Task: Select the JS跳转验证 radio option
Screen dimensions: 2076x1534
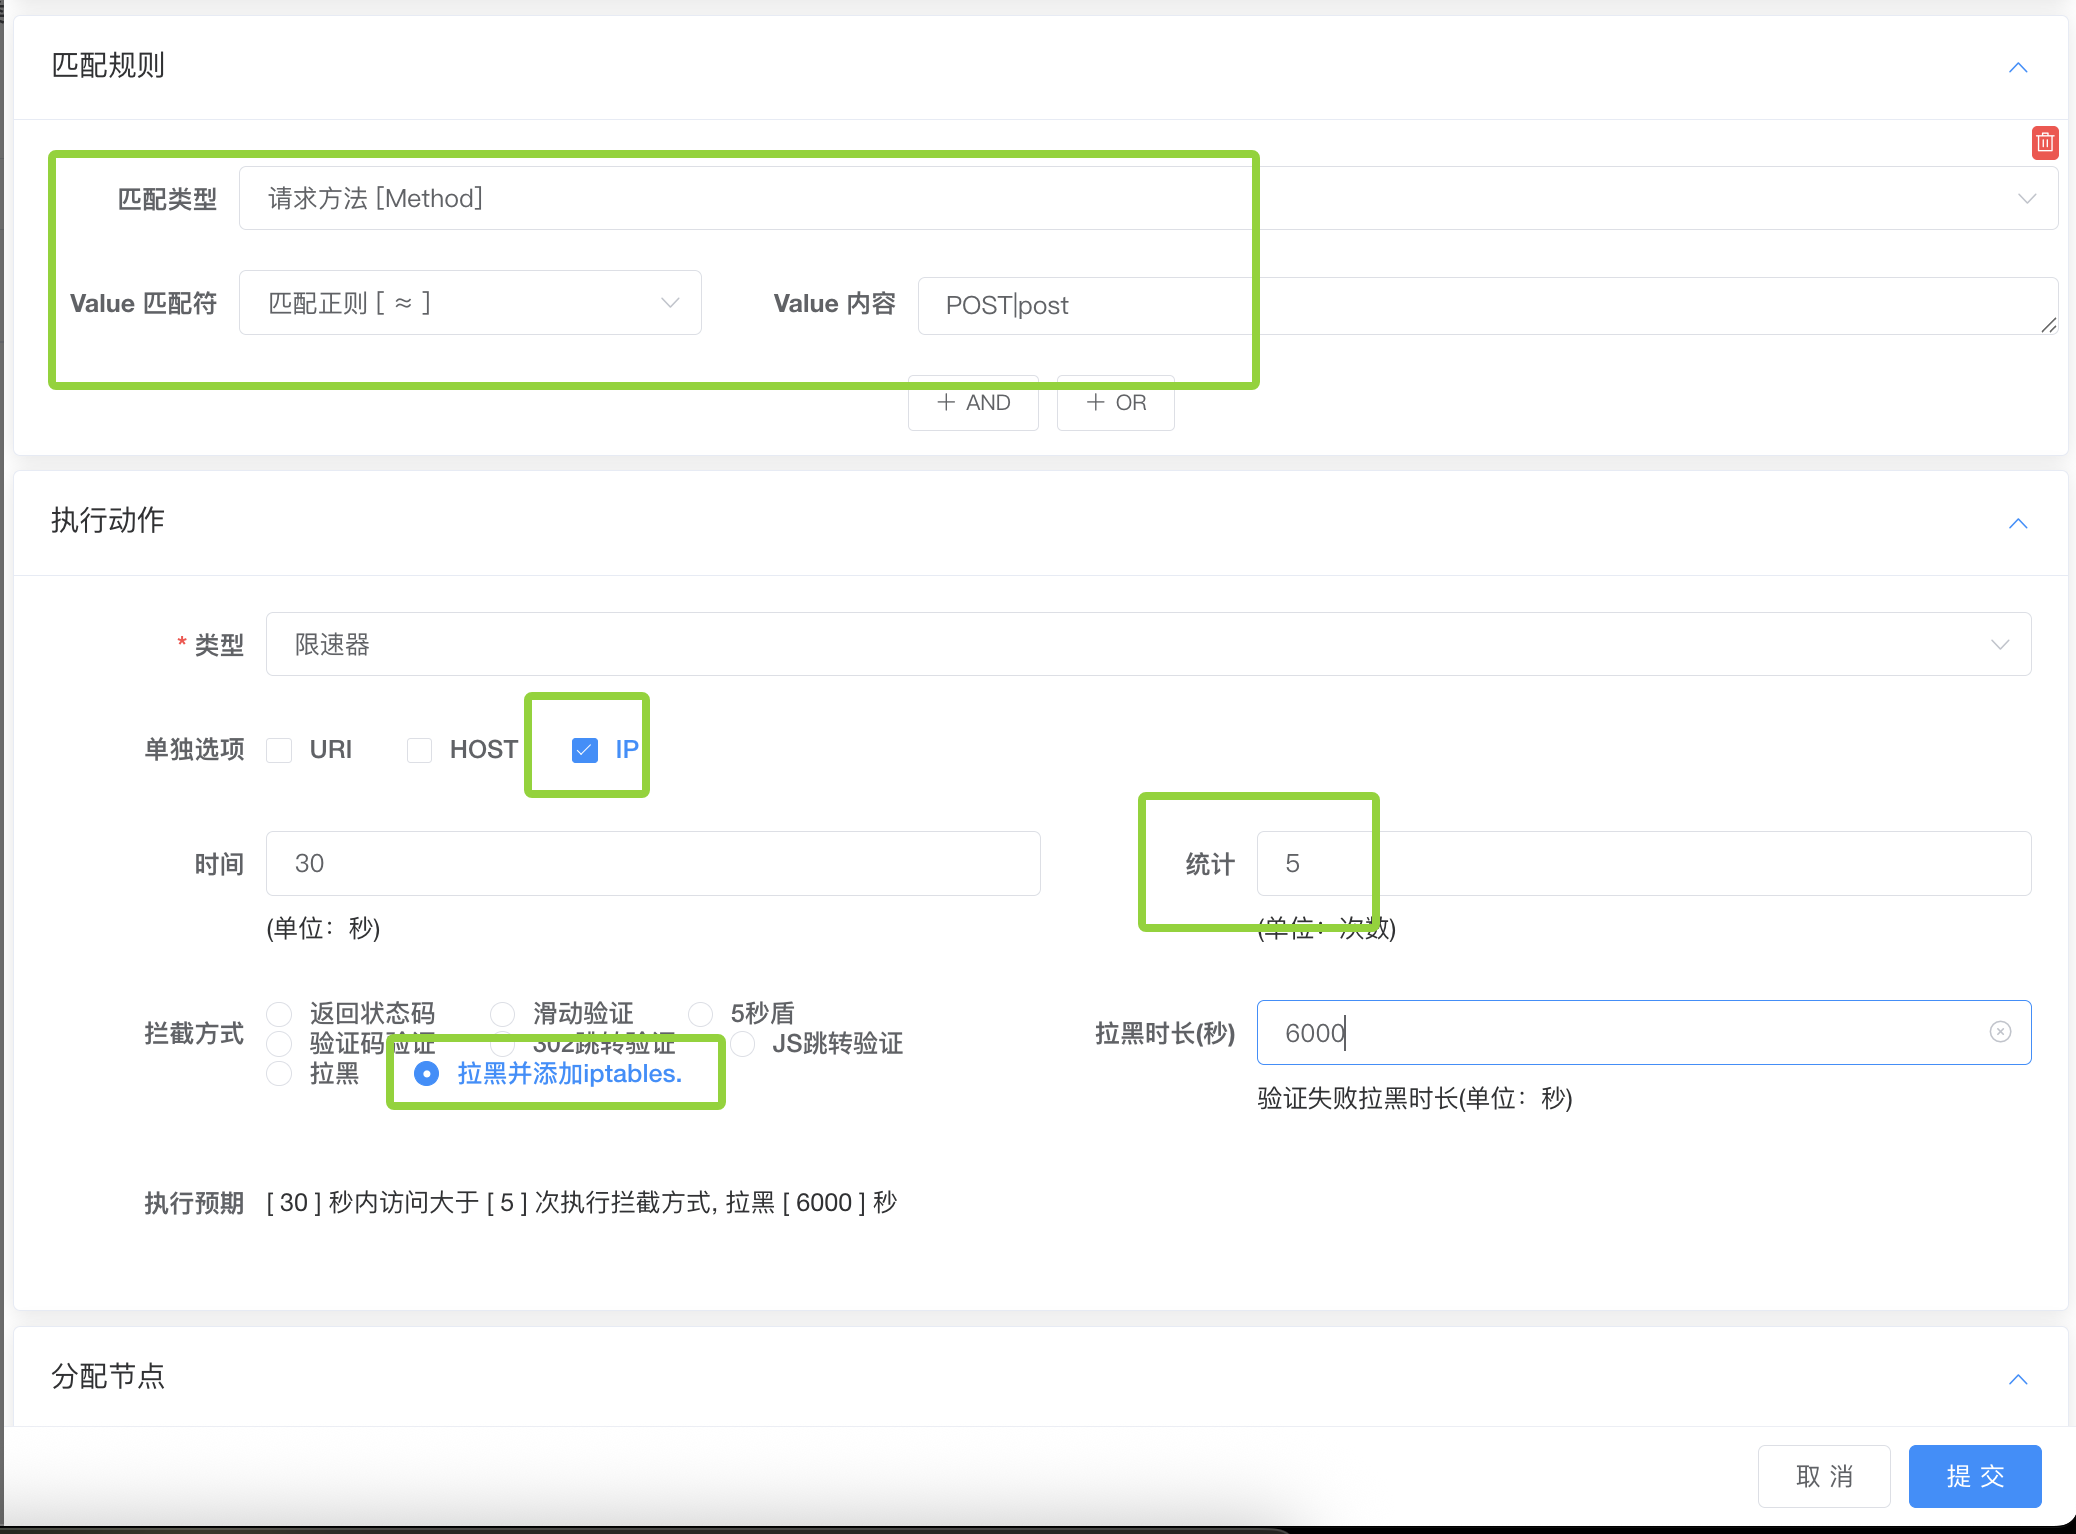Action: click(743, 1044)
